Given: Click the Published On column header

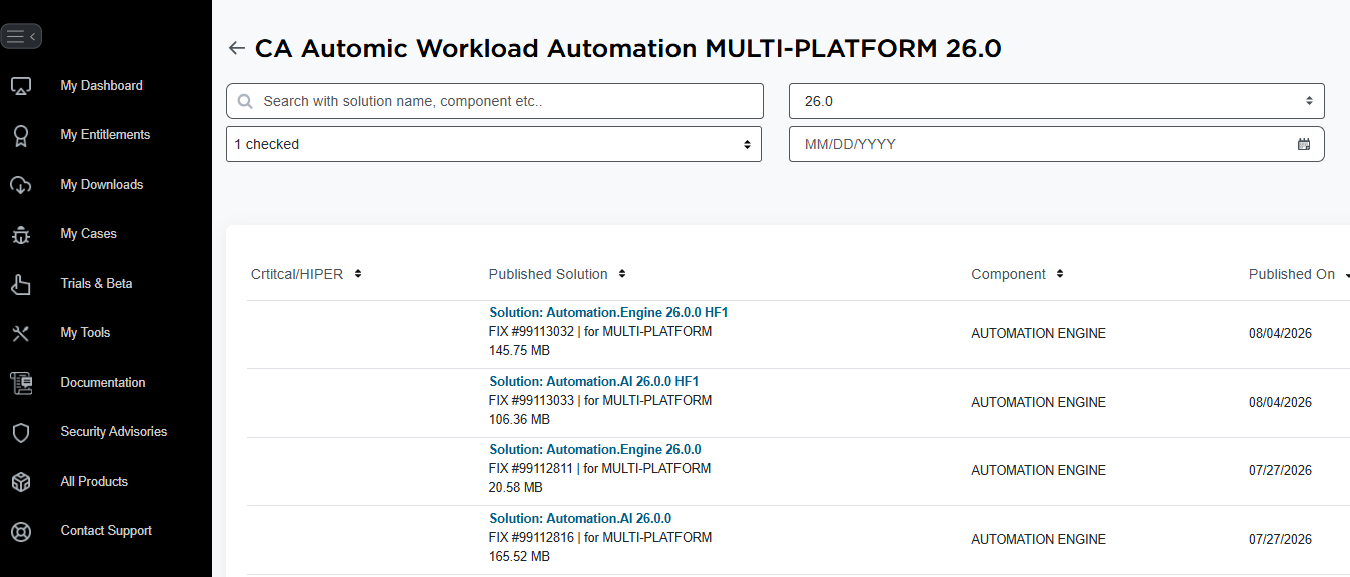Looking at the screenshot, I should click(1292, 274).
